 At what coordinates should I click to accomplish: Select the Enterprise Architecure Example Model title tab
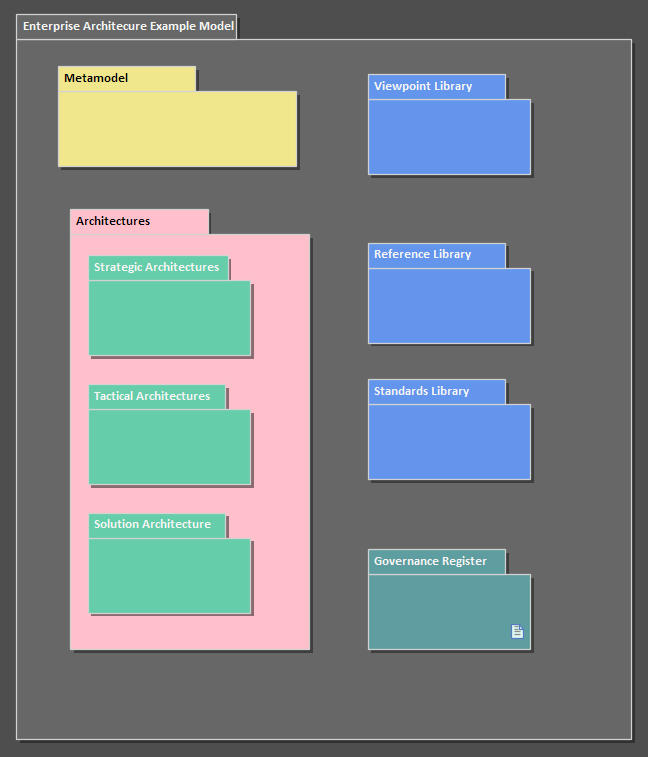point(126,26)
